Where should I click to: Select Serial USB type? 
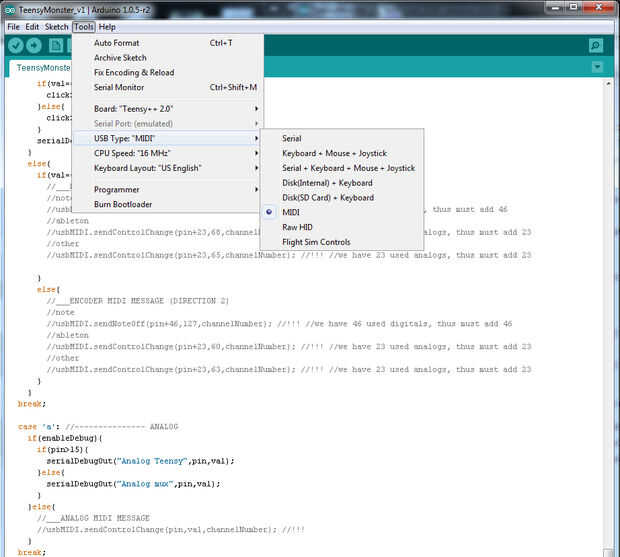point(342,138)
